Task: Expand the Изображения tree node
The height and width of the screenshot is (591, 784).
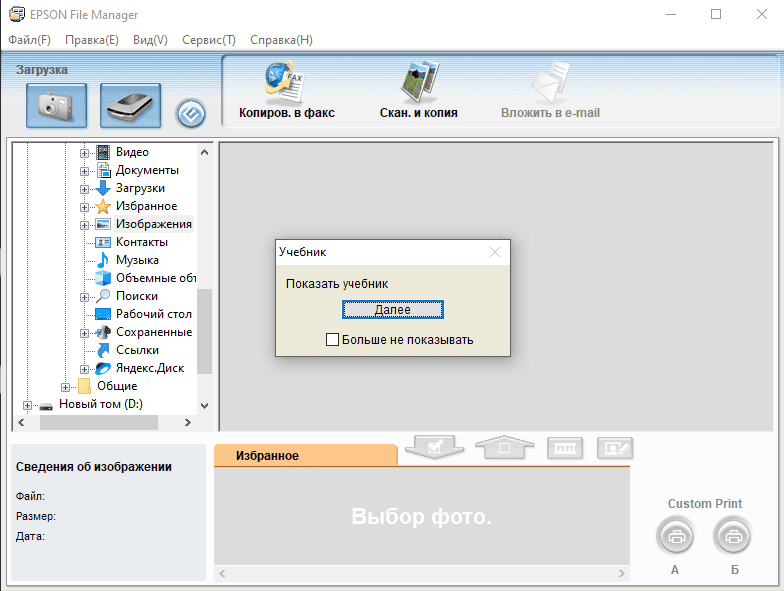Action: click(x=84, y=225)
